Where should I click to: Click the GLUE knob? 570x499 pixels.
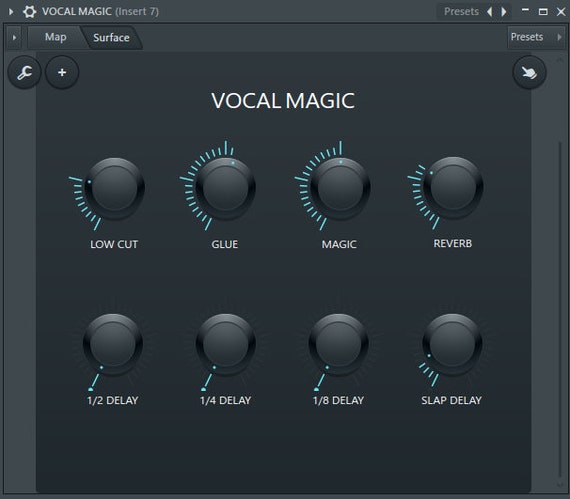(225, 189)
